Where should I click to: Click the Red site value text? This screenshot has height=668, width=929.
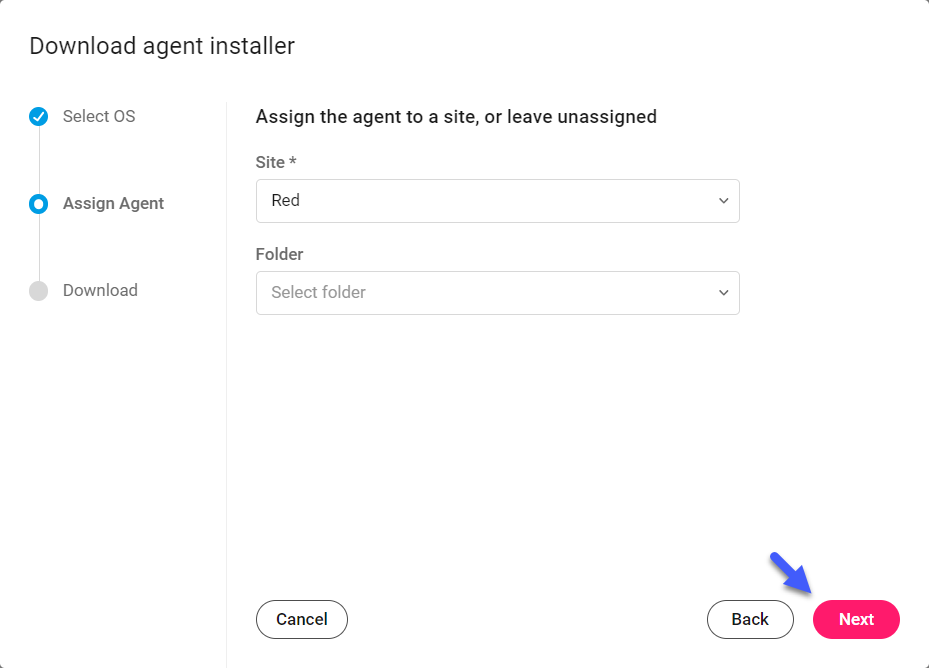tap(285, 200)
